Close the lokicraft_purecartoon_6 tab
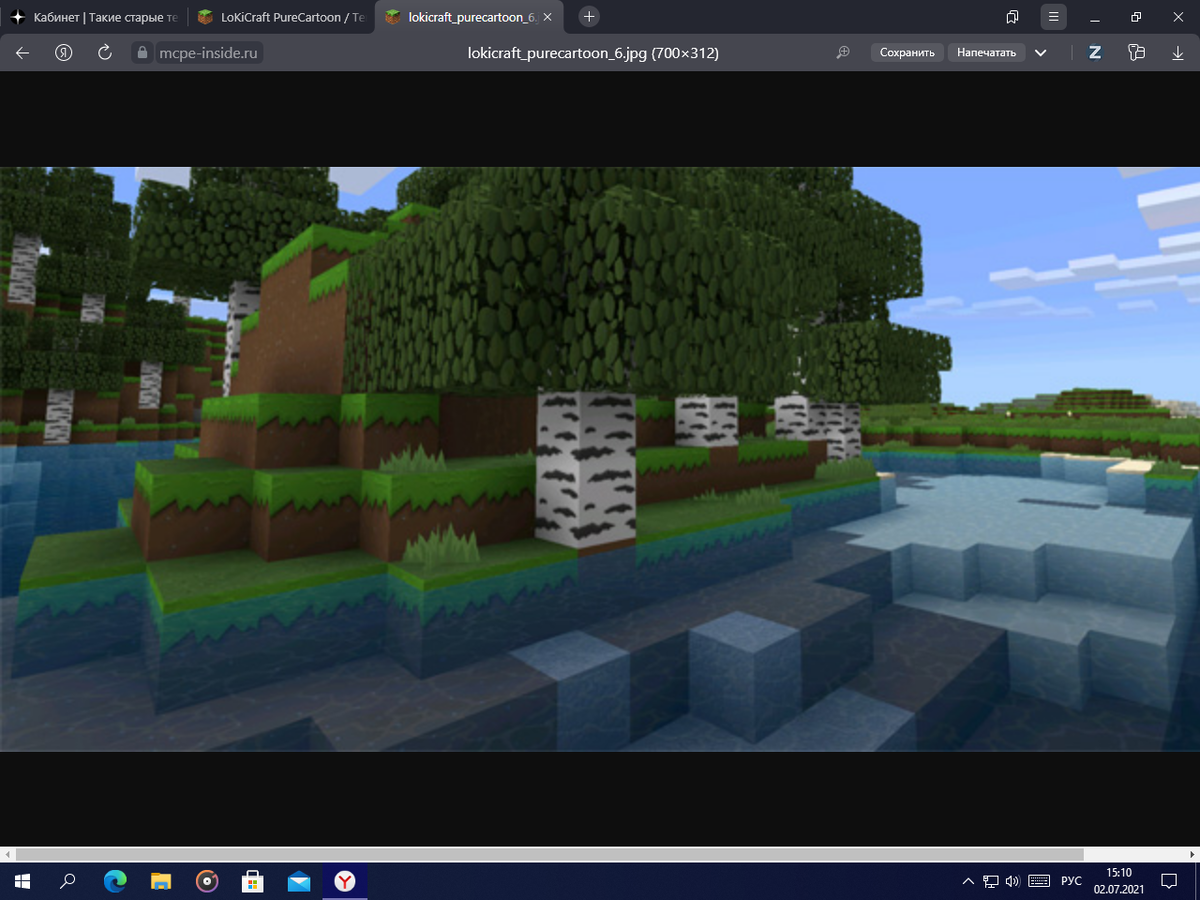The width and height of the screenshot is (1200, 900). coord(547,17)
